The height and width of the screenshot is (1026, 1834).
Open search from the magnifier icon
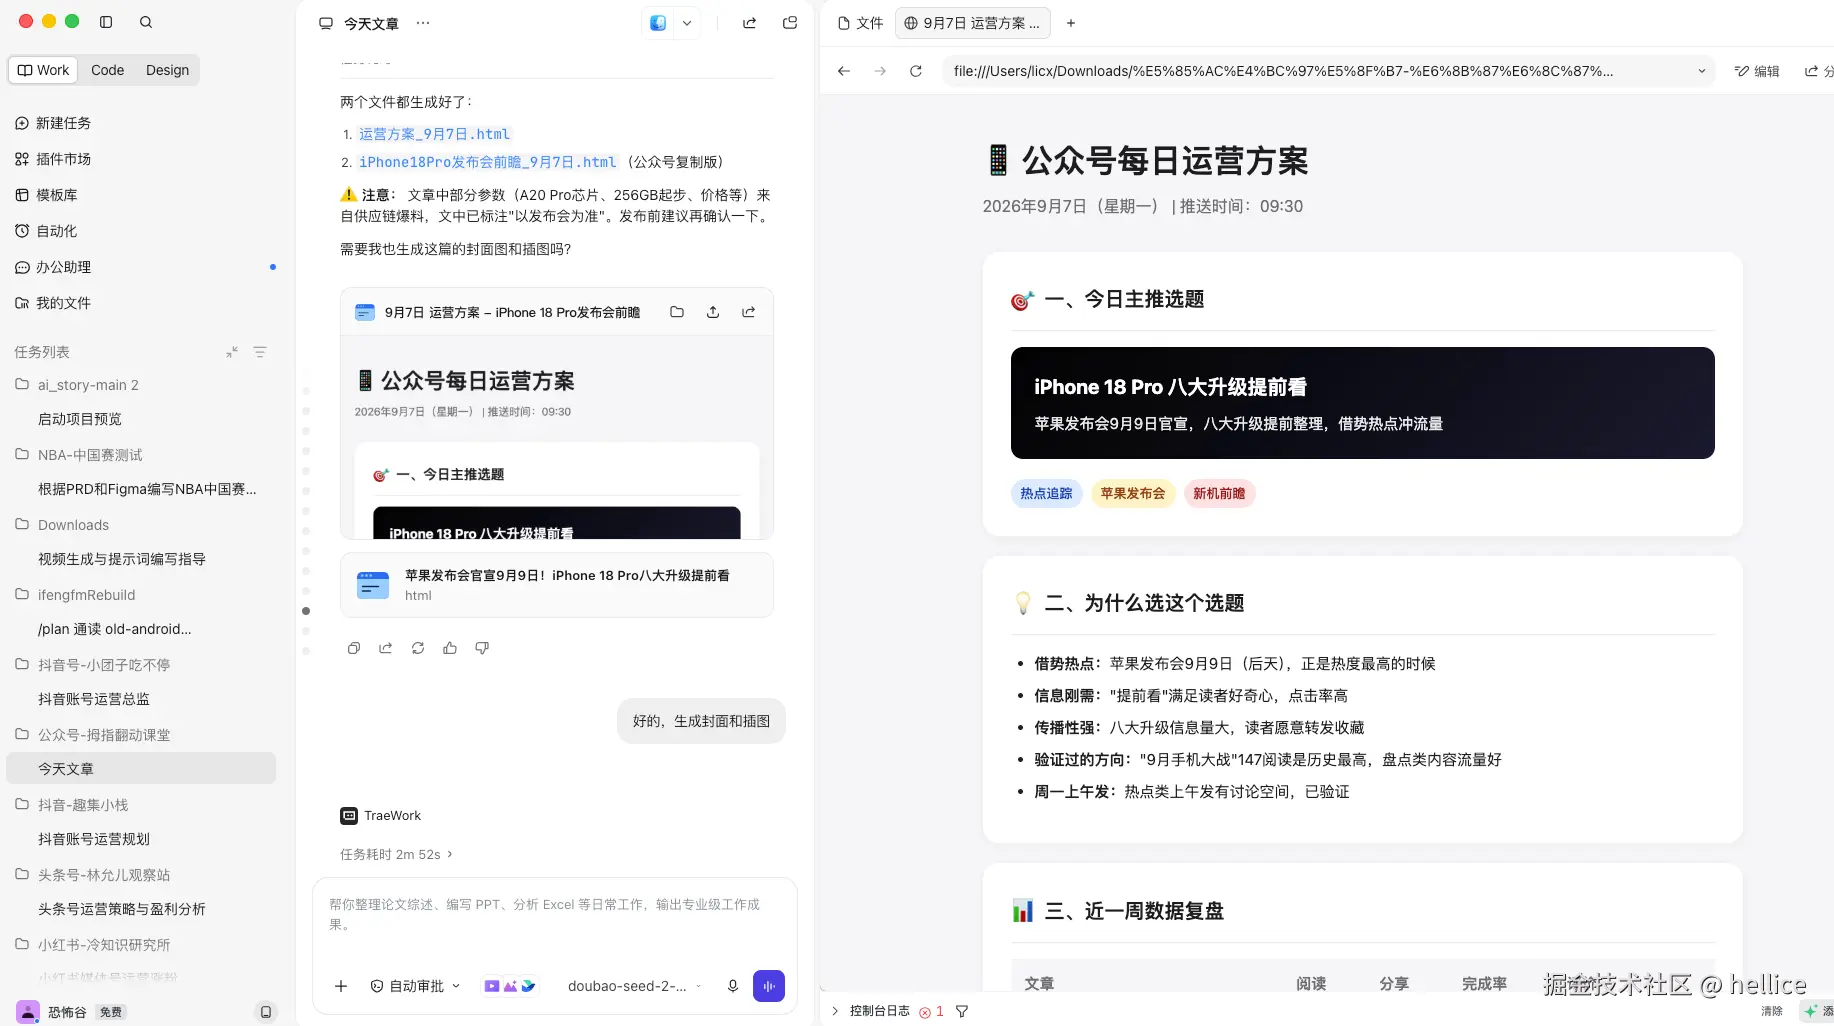[146, 21]
